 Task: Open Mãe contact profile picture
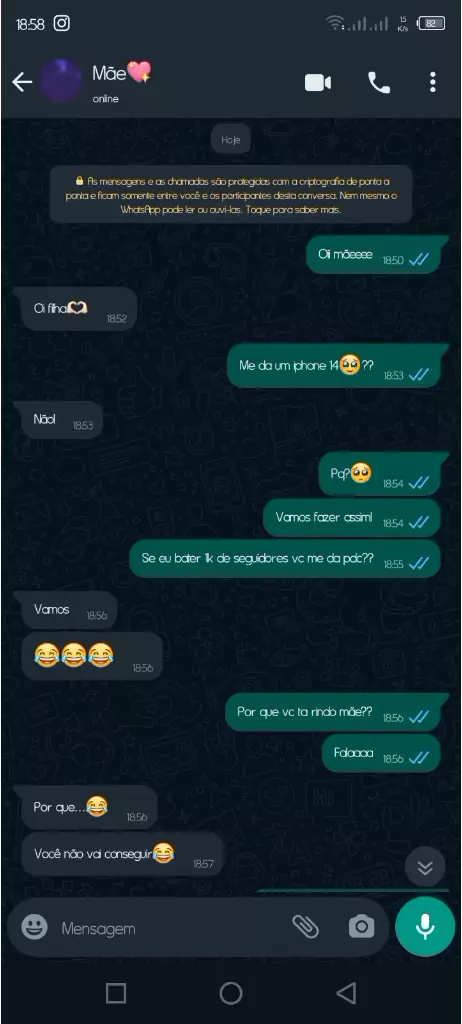coord(61,81)
